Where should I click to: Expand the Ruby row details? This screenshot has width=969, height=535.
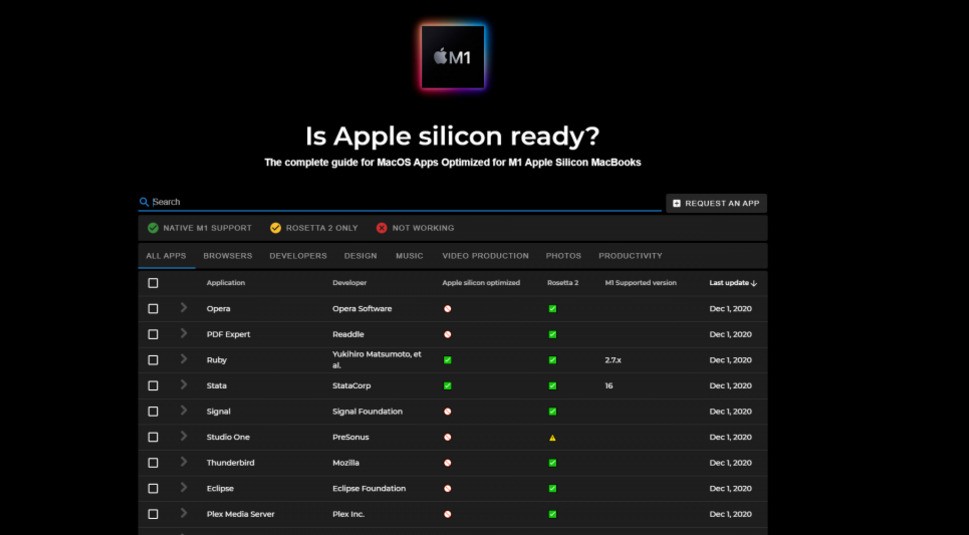point(184,359)
